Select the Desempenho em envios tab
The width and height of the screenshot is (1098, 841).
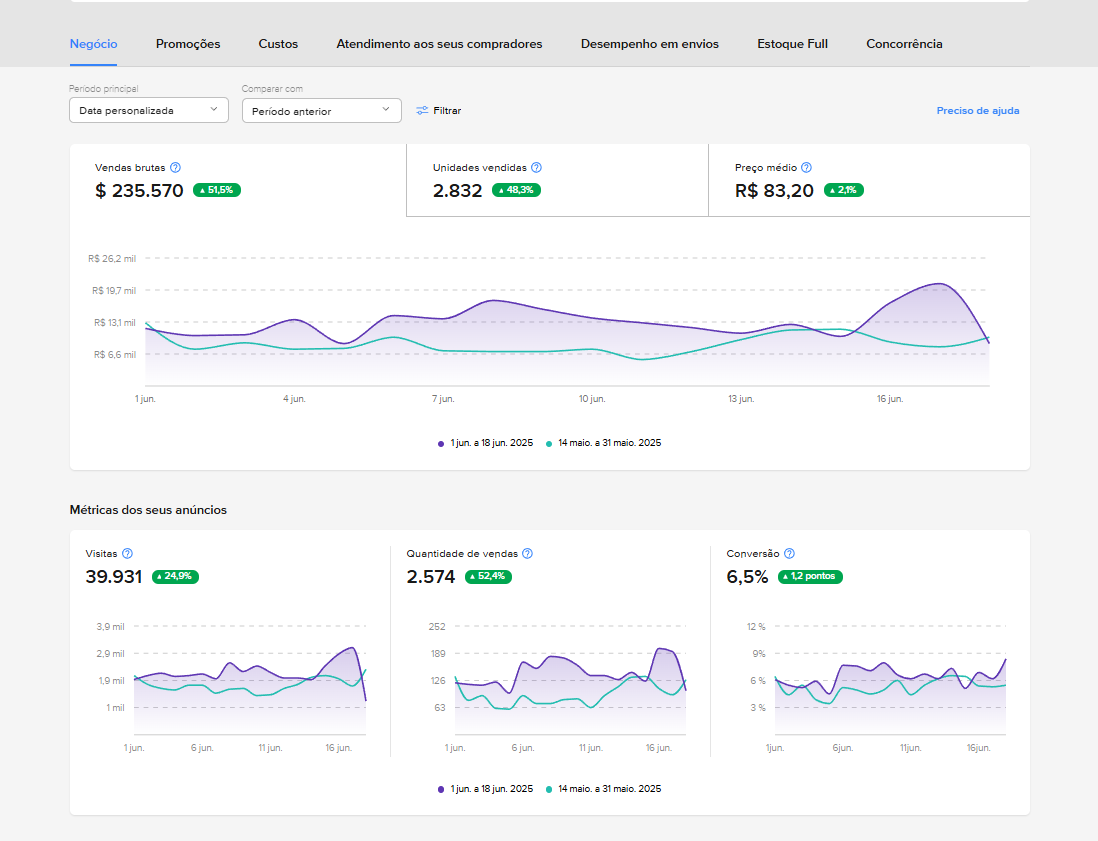click(x=649, y=44)
